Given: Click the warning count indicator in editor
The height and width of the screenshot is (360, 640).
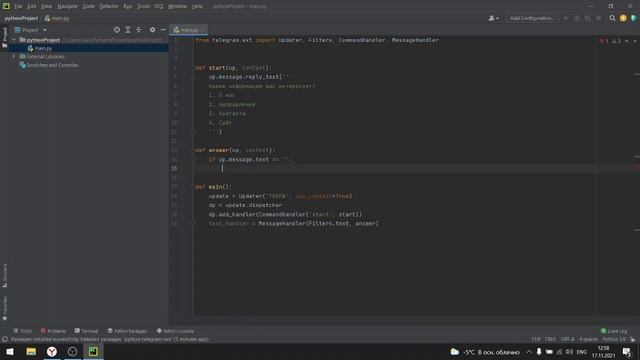Looking at the screenshot, I should coord(616,41).
